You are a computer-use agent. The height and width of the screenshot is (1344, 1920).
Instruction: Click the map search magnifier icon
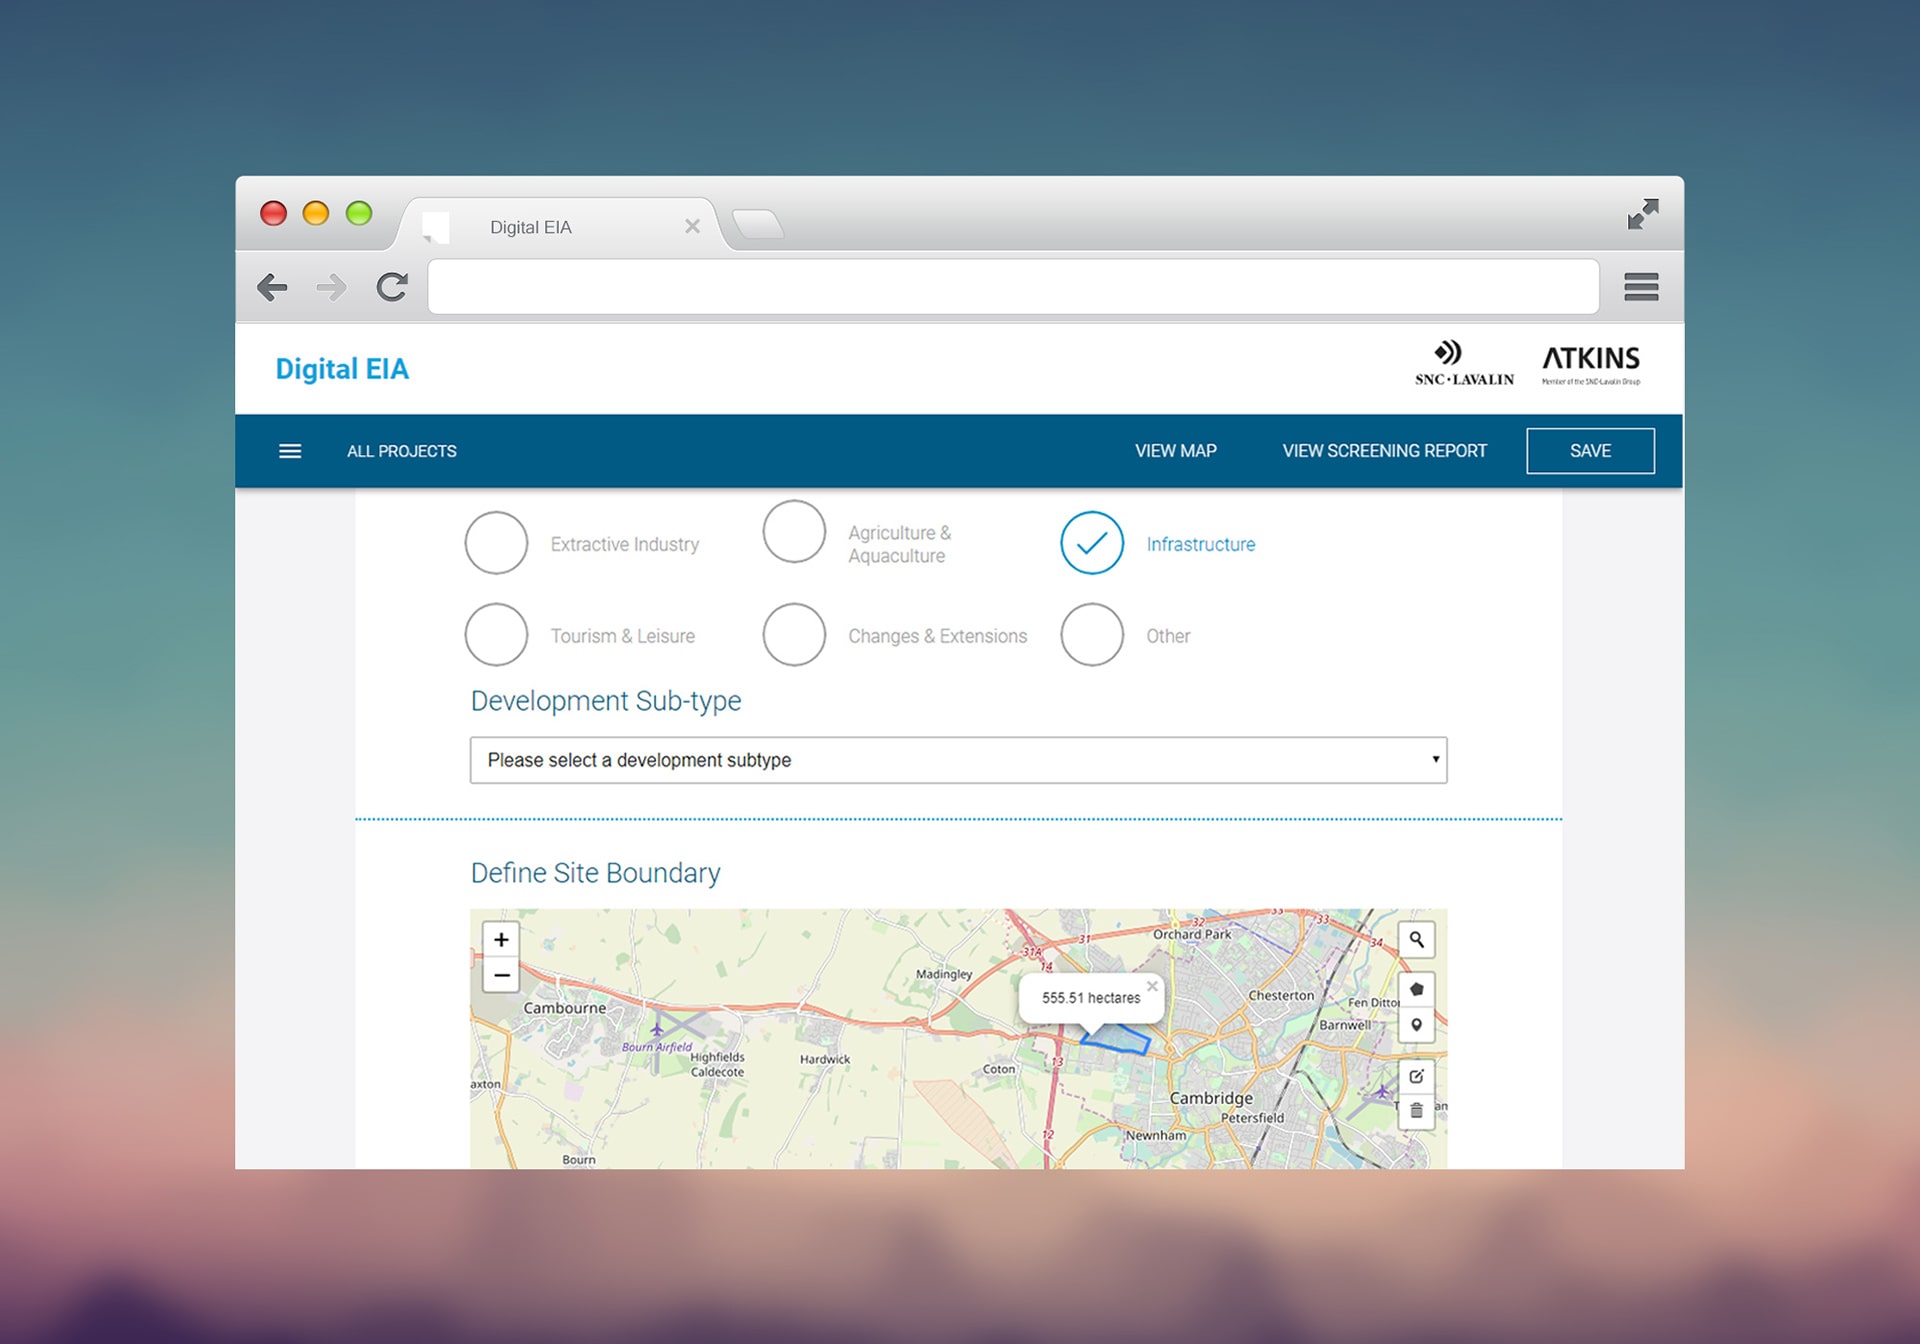tap(1416, 940)
